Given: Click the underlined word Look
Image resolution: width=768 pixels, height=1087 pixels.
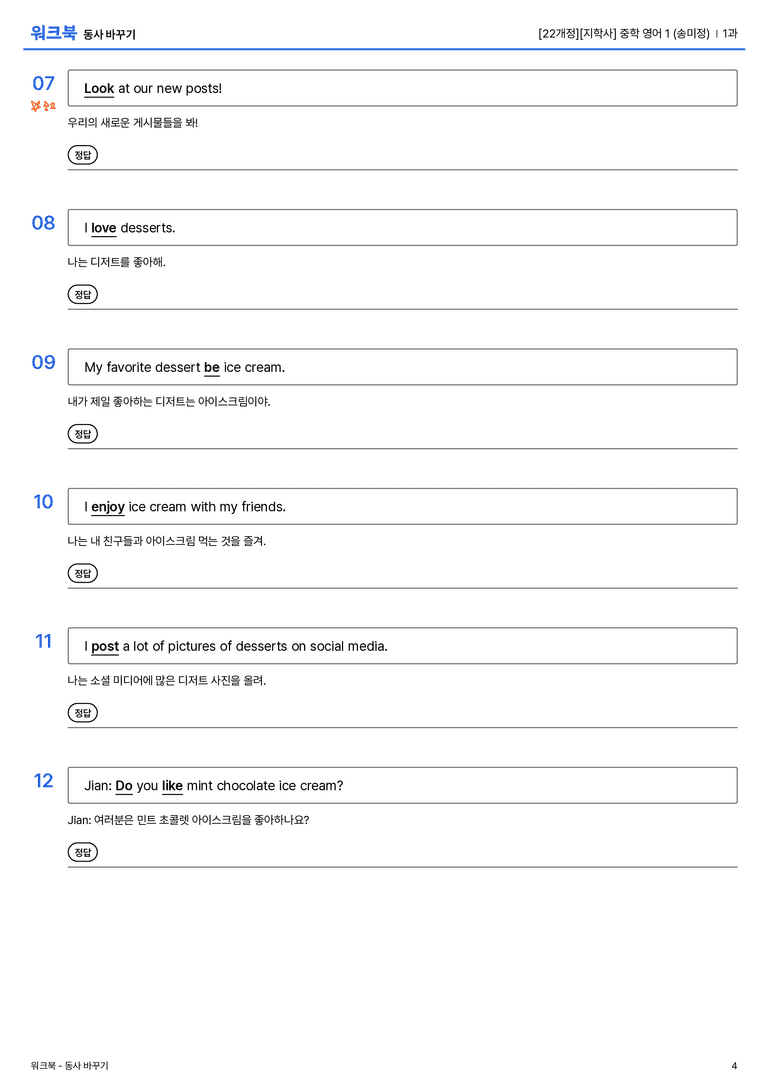Looking at the screenshot, I should point(99,89).
